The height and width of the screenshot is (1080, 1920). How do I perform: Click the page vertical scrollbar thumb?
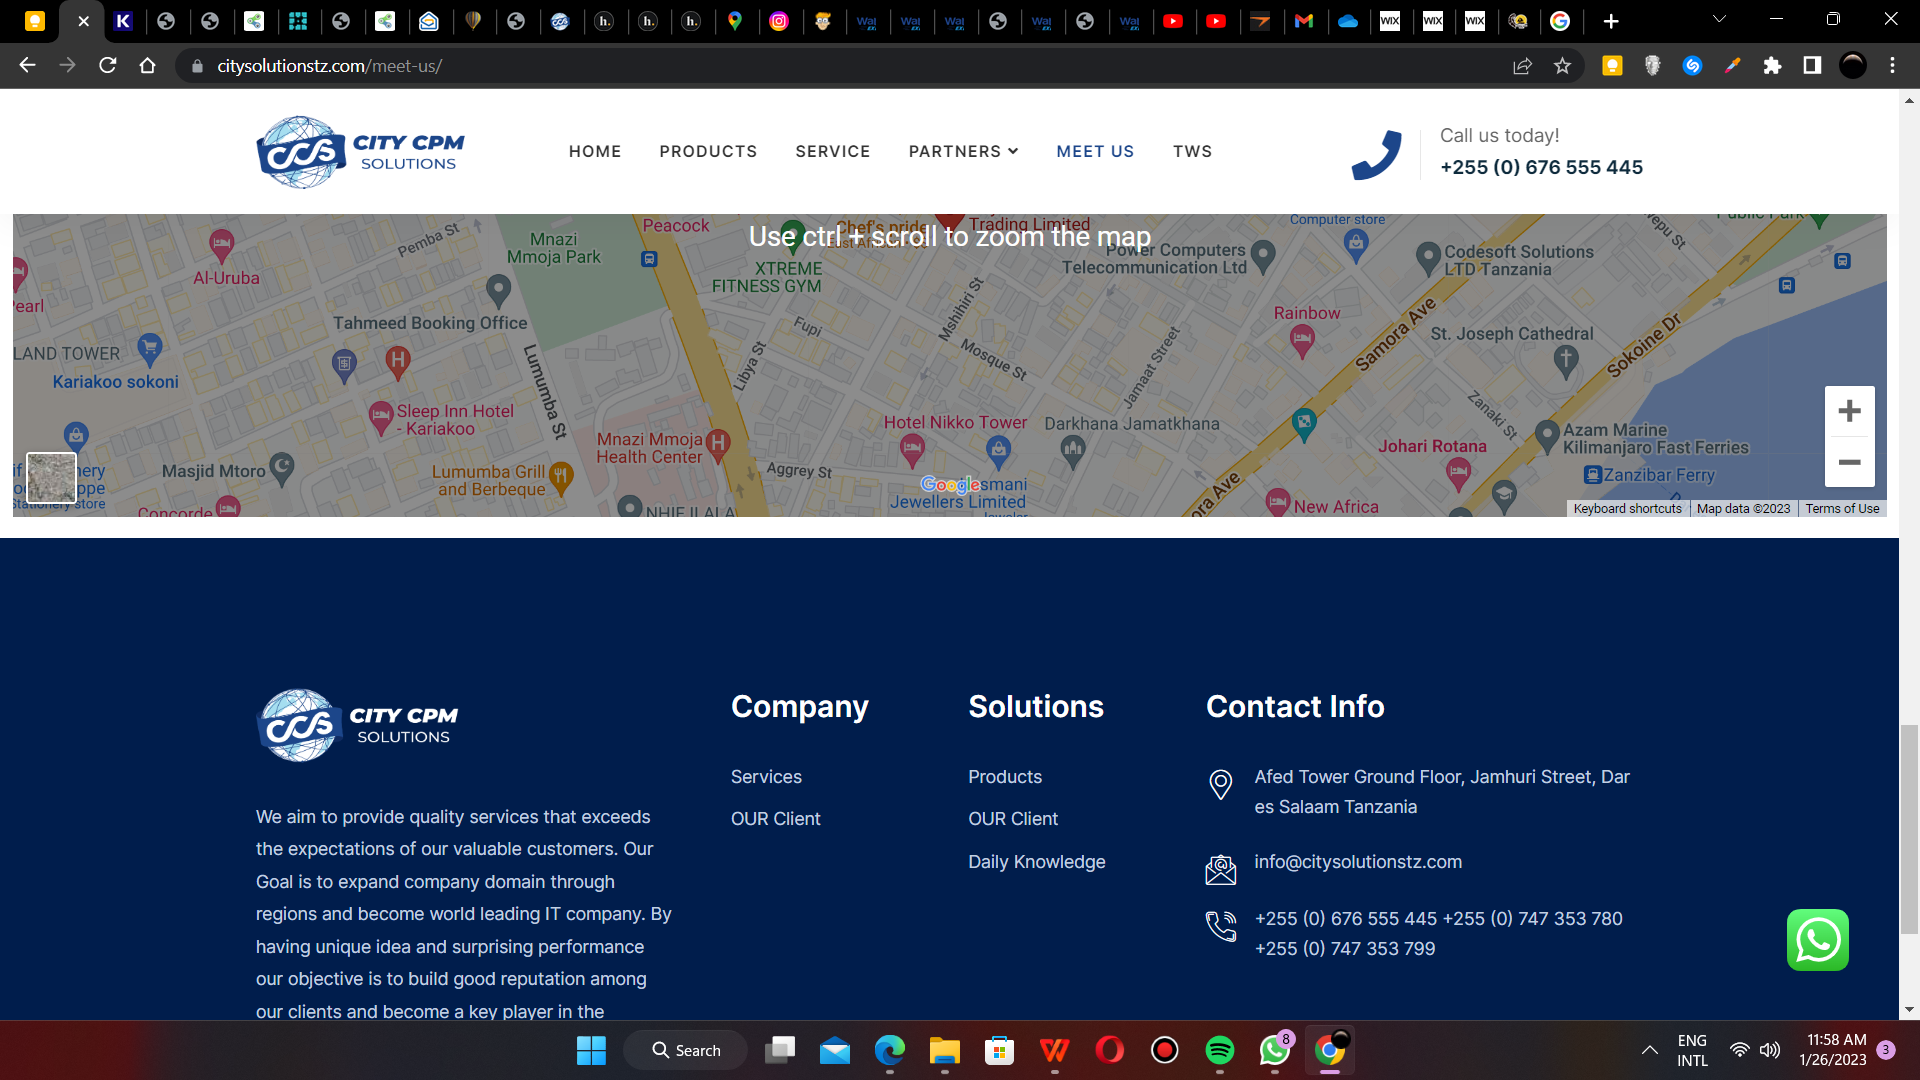[1909, 830]
